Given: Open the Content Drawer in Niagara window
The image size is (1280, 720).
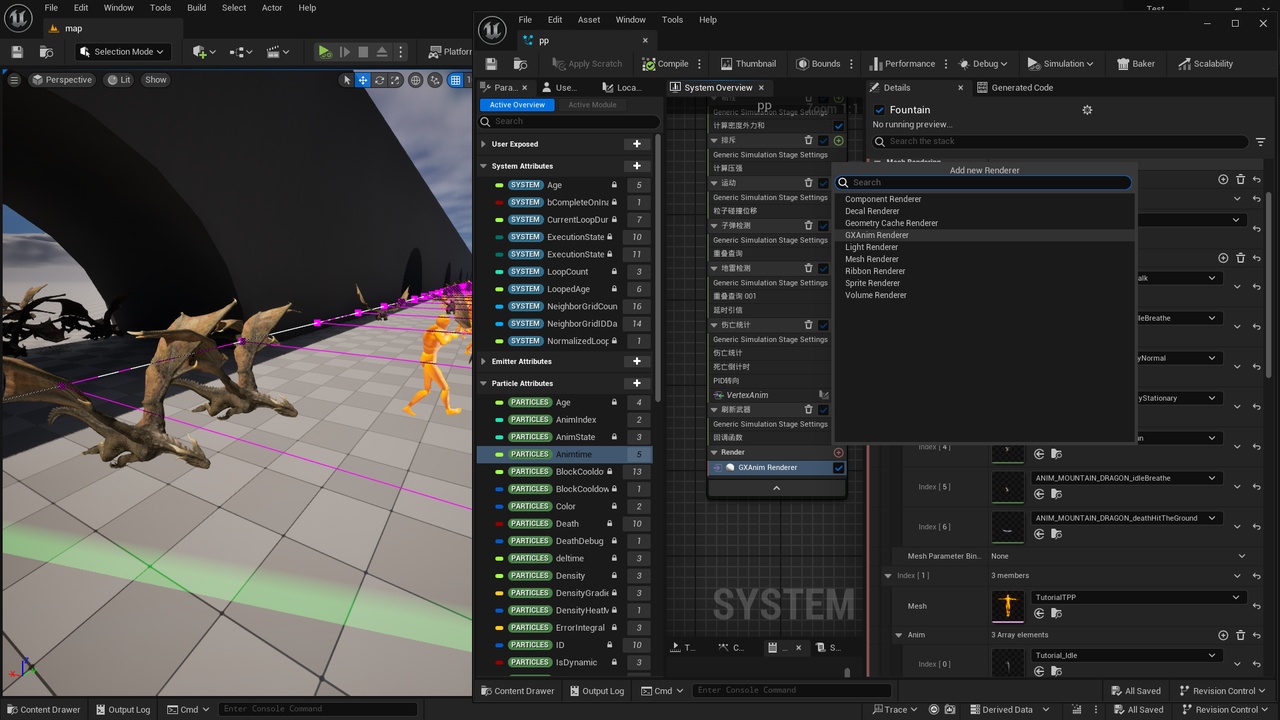Looking at the screenshot, I should [517, 691].
